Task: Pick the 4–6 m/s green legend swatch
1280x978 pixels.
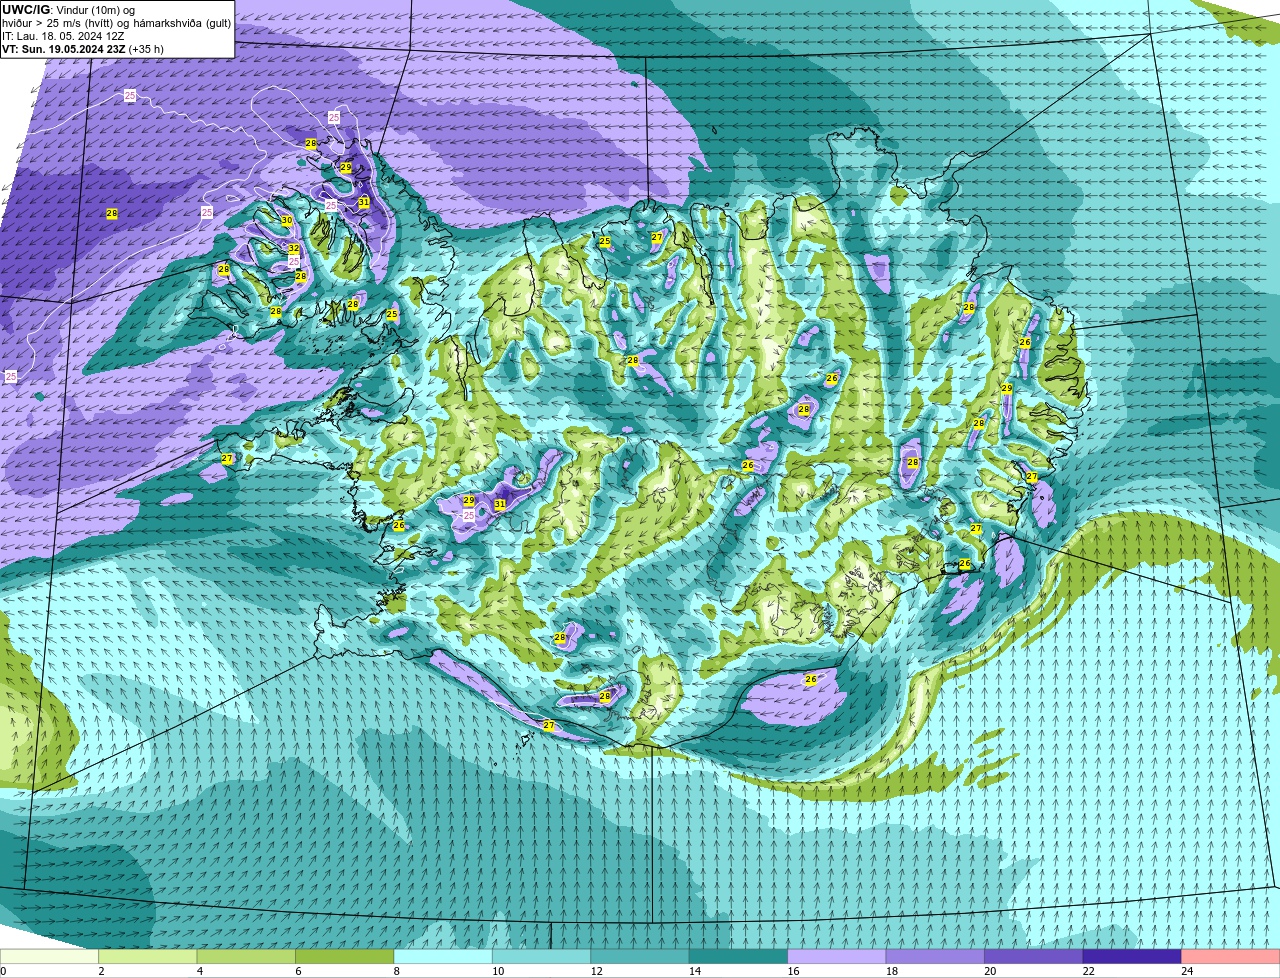Action: point(246,957)
